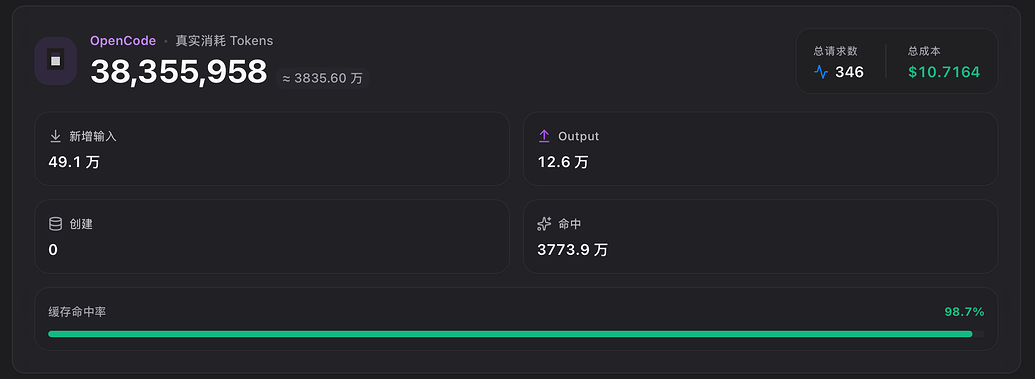Viewport: 1035px width, 379px height.
Task: Click the download arrow icon beside 新增输入
Action: point(55,136)
